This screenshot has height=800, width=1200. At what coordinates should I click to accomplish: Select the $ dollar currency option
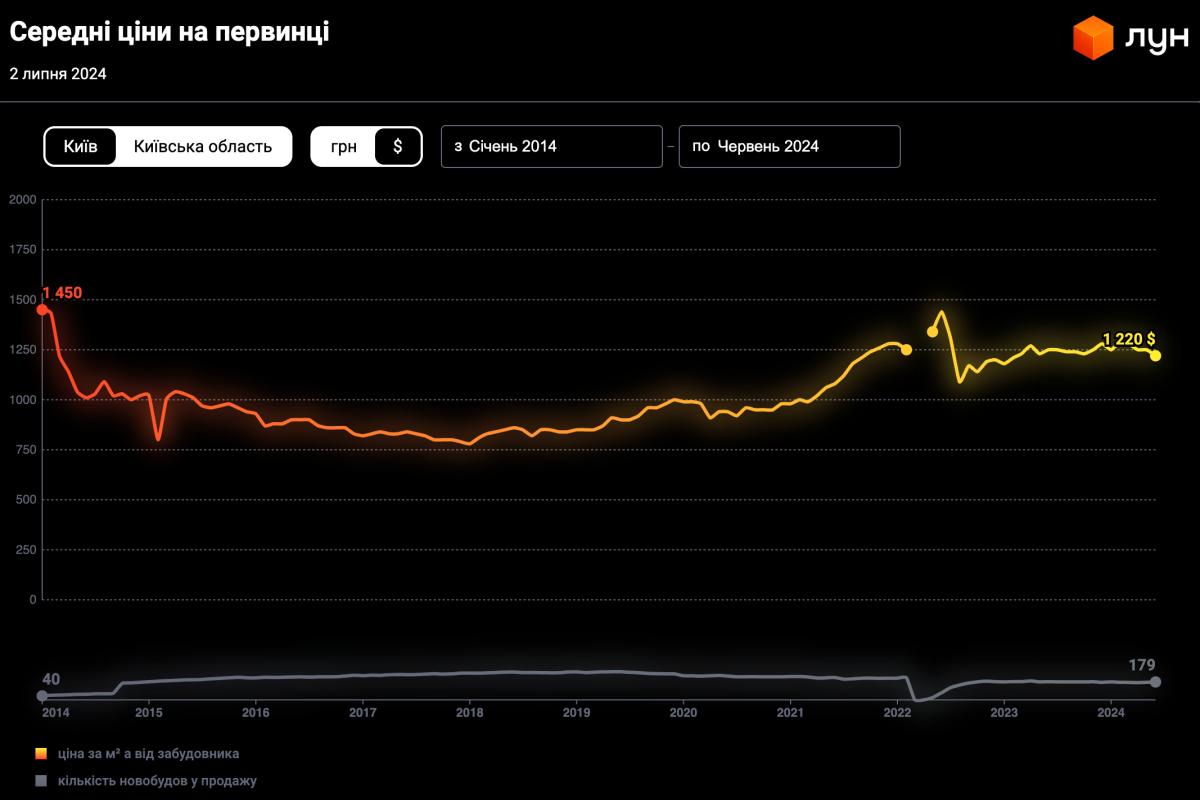(397, 146)
